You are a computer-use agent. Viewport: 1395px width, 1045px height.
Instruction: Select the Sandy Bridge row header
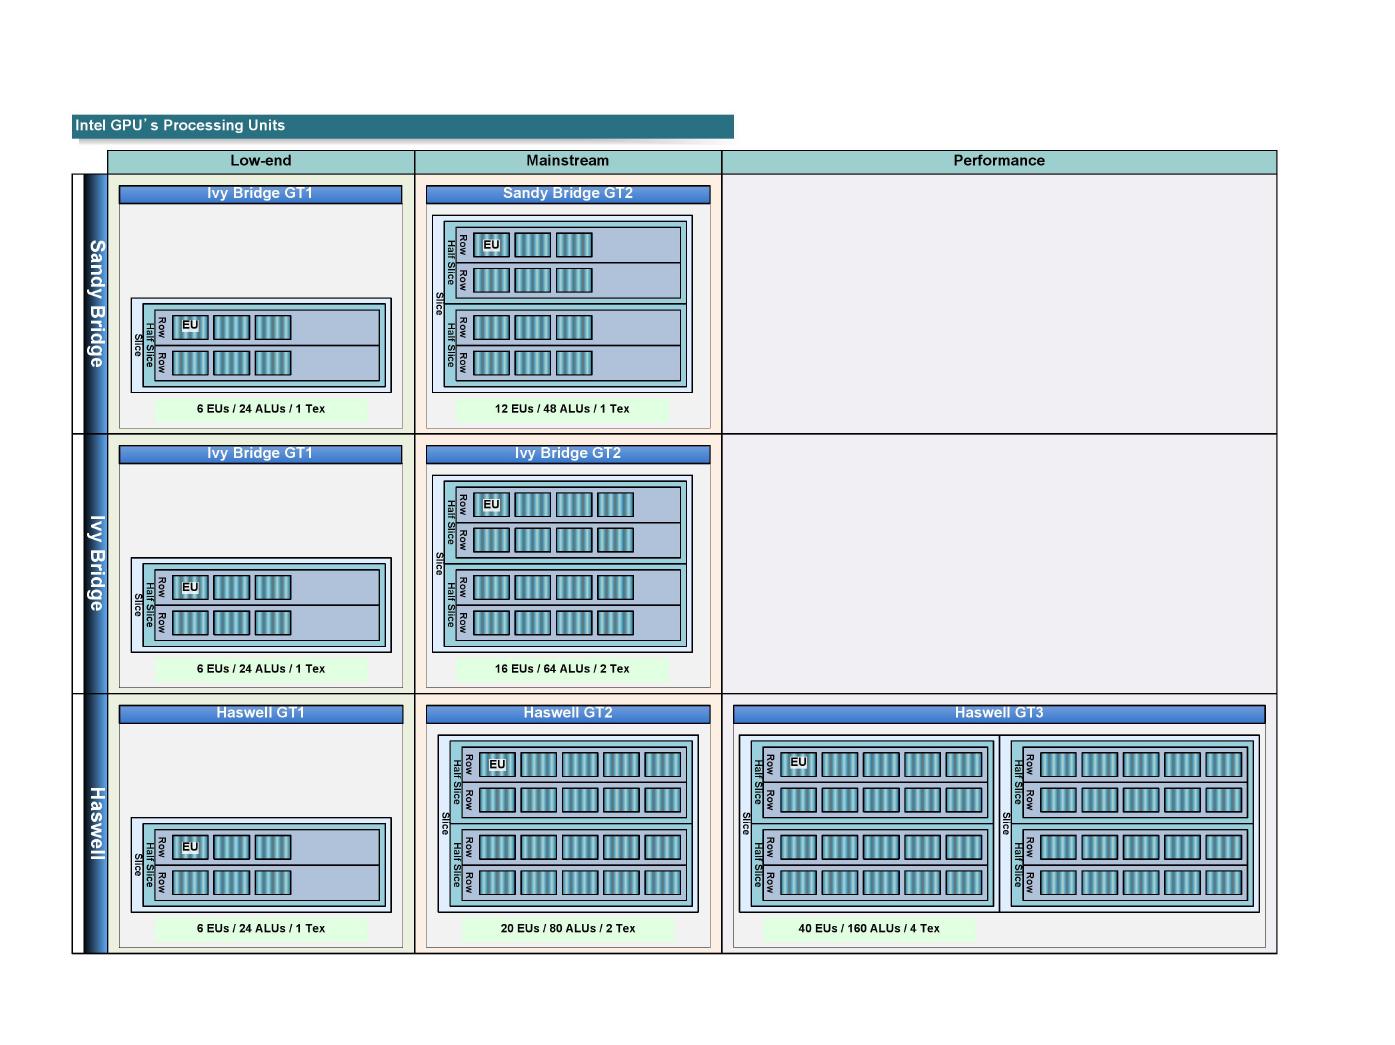96,304
